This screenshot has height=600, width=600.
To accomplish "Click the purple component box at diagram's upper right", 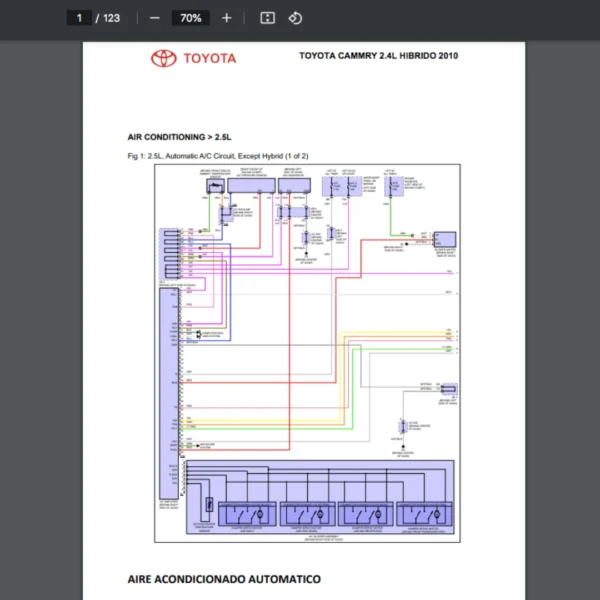I will point(445,240).
